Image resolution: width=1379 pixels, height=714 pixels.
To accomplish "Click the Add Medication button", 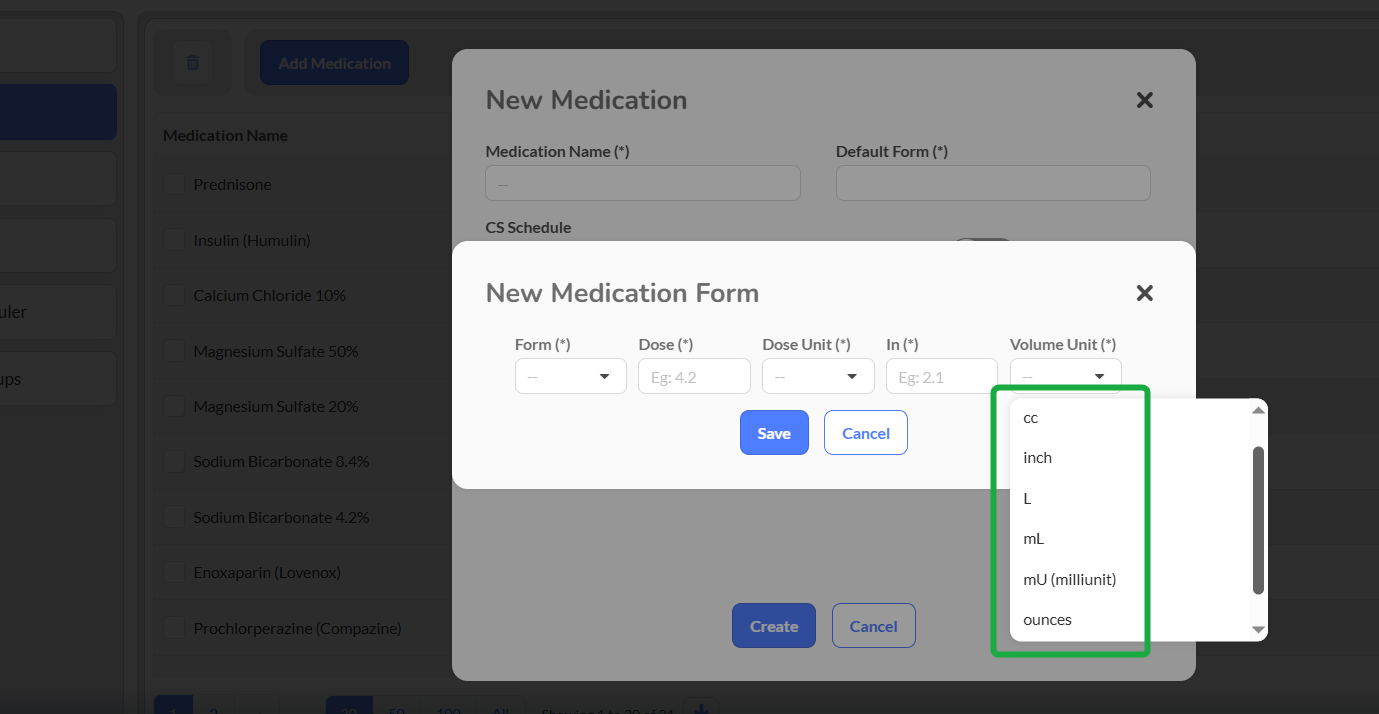I will point(334,63).
